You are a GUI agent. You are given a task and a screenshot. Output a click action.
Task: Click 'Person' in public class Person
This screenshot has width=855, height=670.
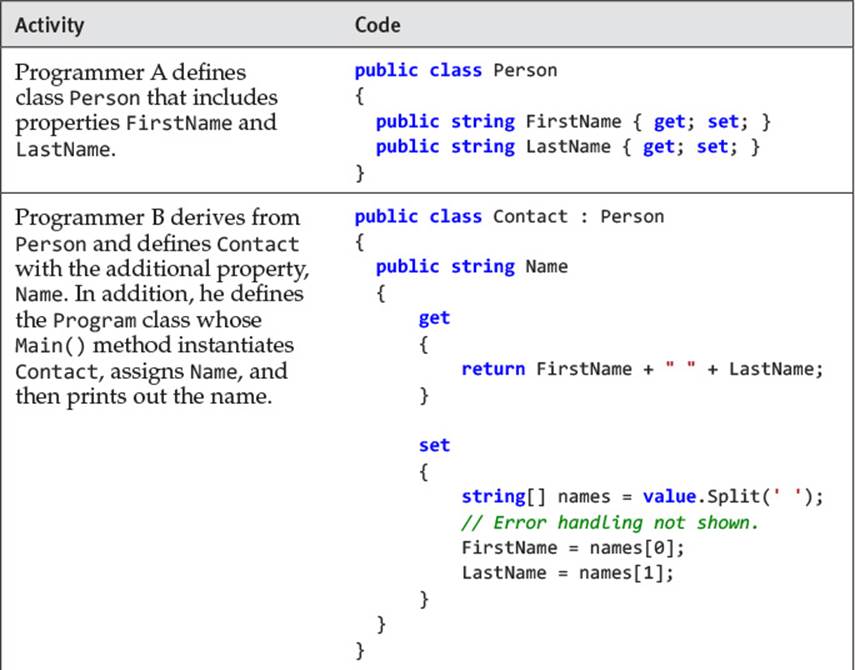(x=525, y=70)
